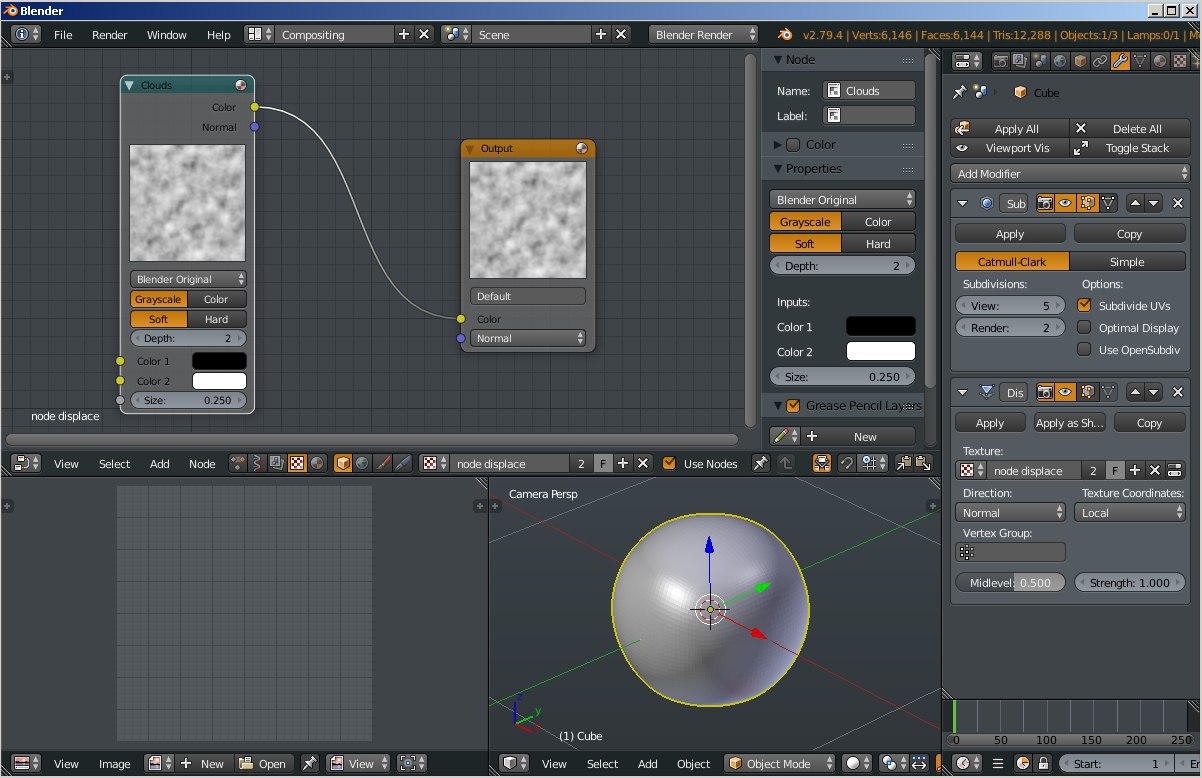Screen dimensions: 1202x778
Task: Enable the node Color panel checkbox
Action: (793, 144)
